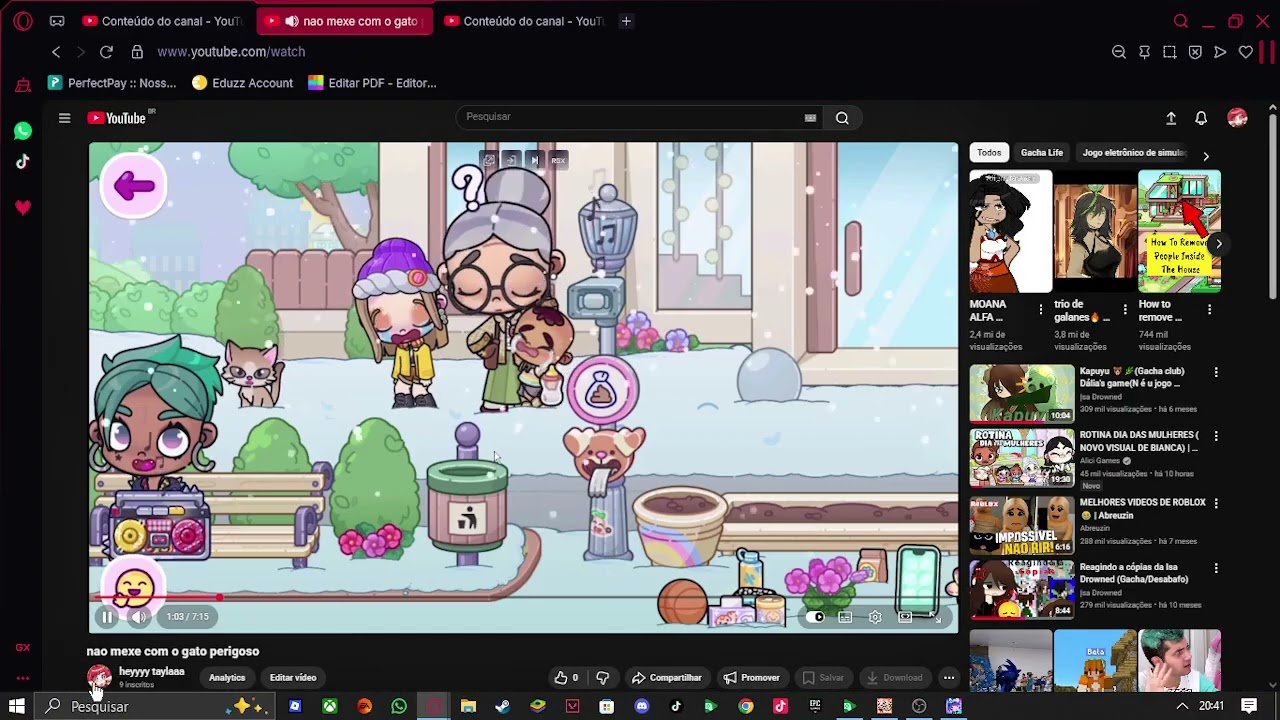Viewport: 1280px width, 720px height.
Task: Mute the video with the volume icon
Action: point(139,617)
